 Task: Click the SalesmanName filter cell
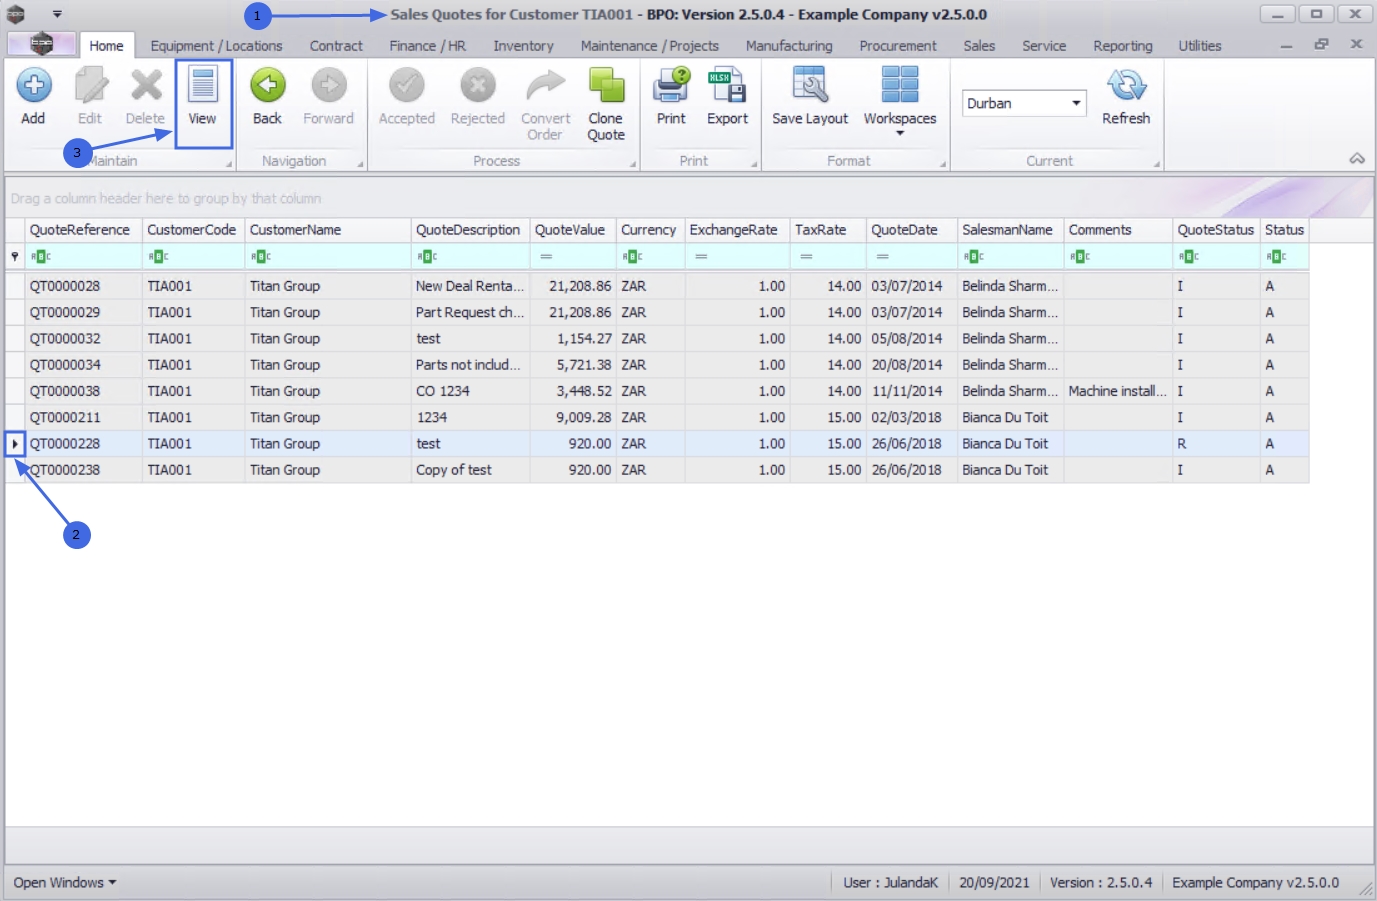tap(1010, 257)
